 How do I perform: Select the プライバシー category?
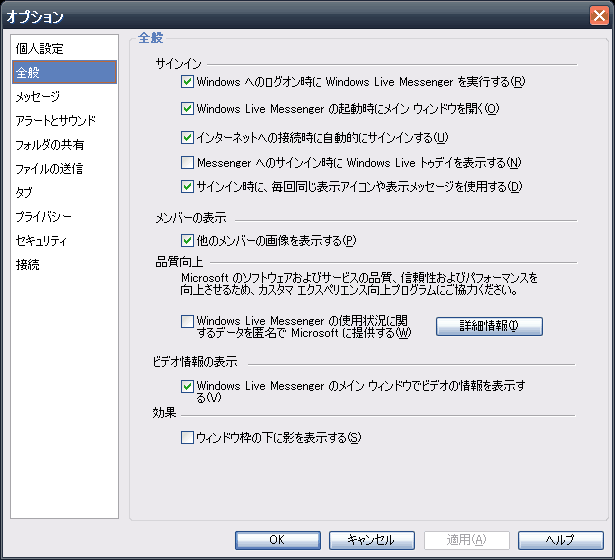[x=64, y=216]
